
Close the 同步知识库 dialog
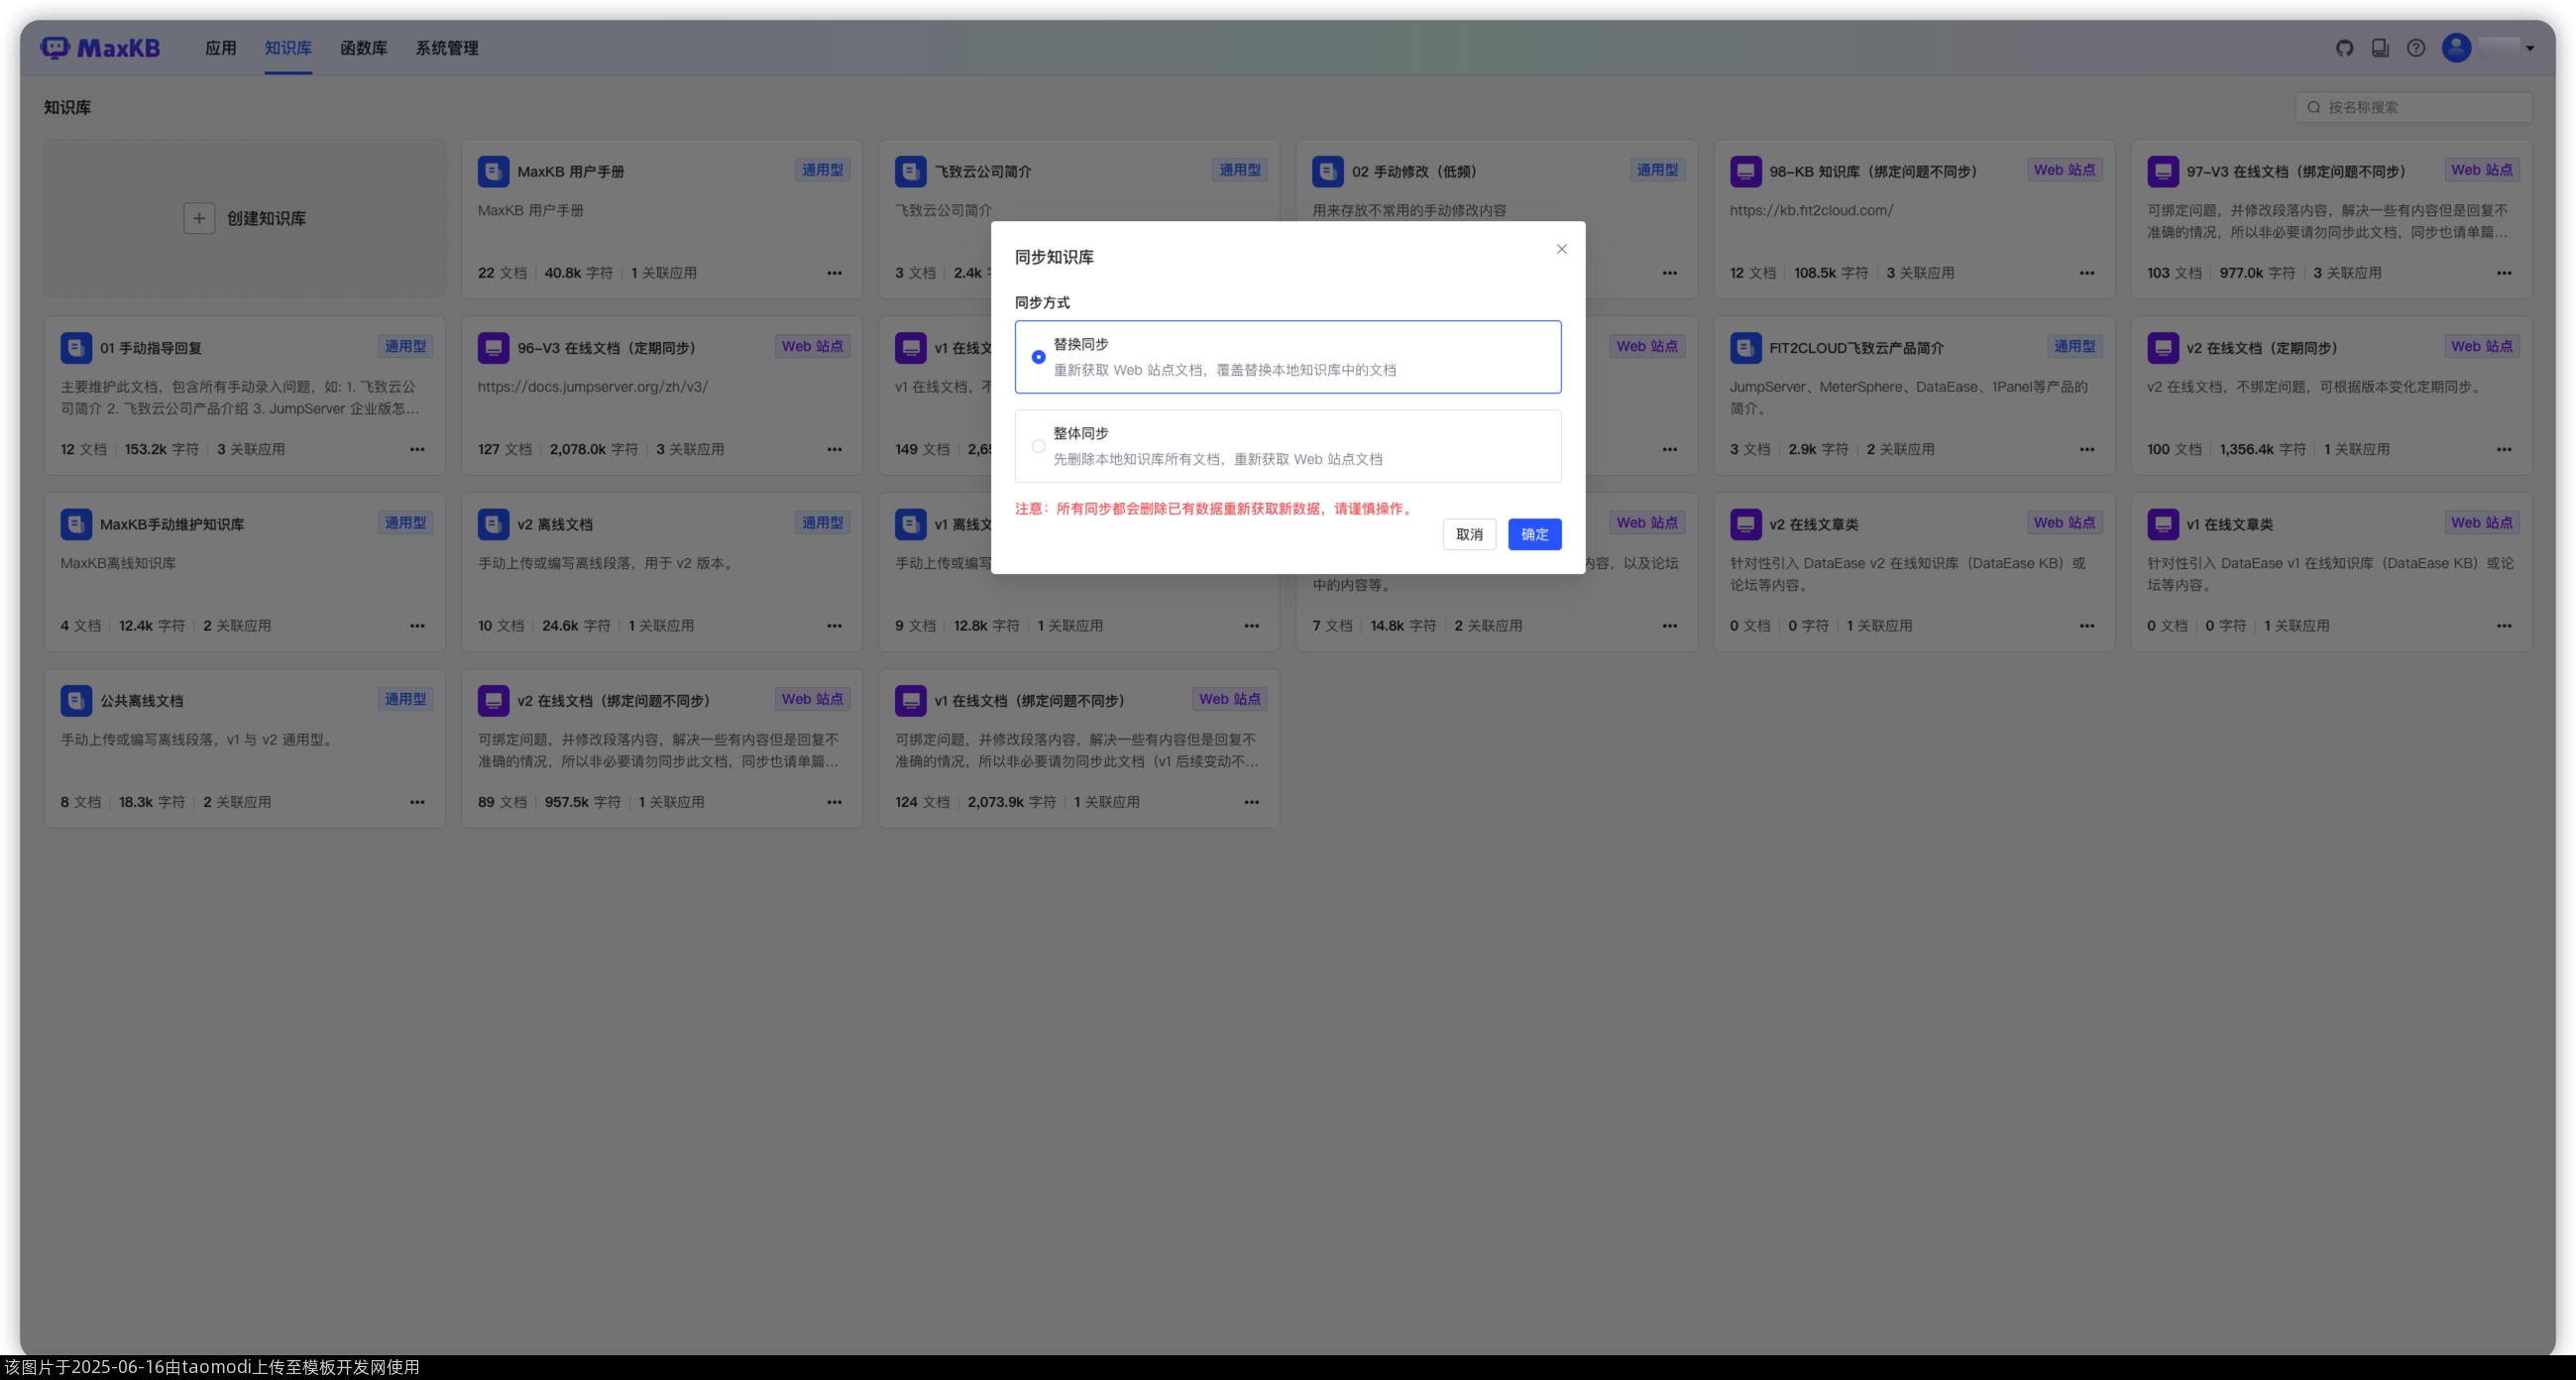(1561, 249)
